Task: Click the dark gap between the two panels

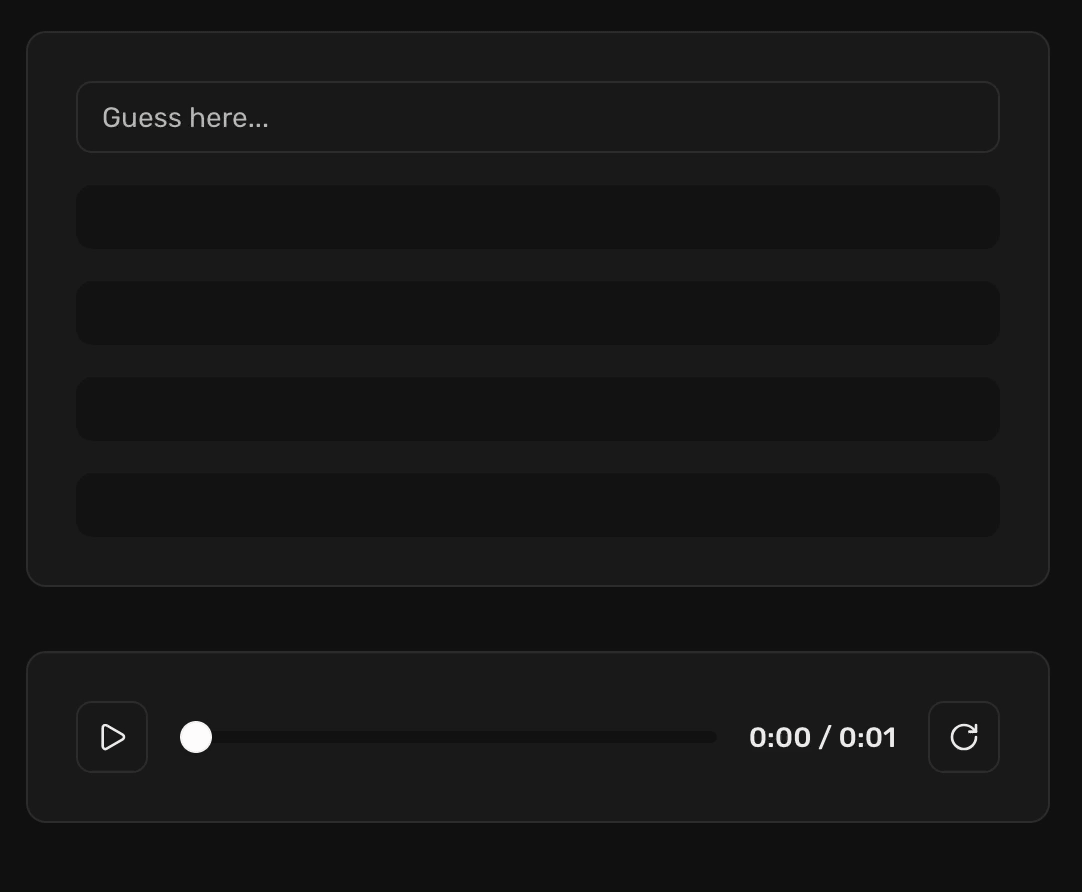Action: click(x=537, y=619)
